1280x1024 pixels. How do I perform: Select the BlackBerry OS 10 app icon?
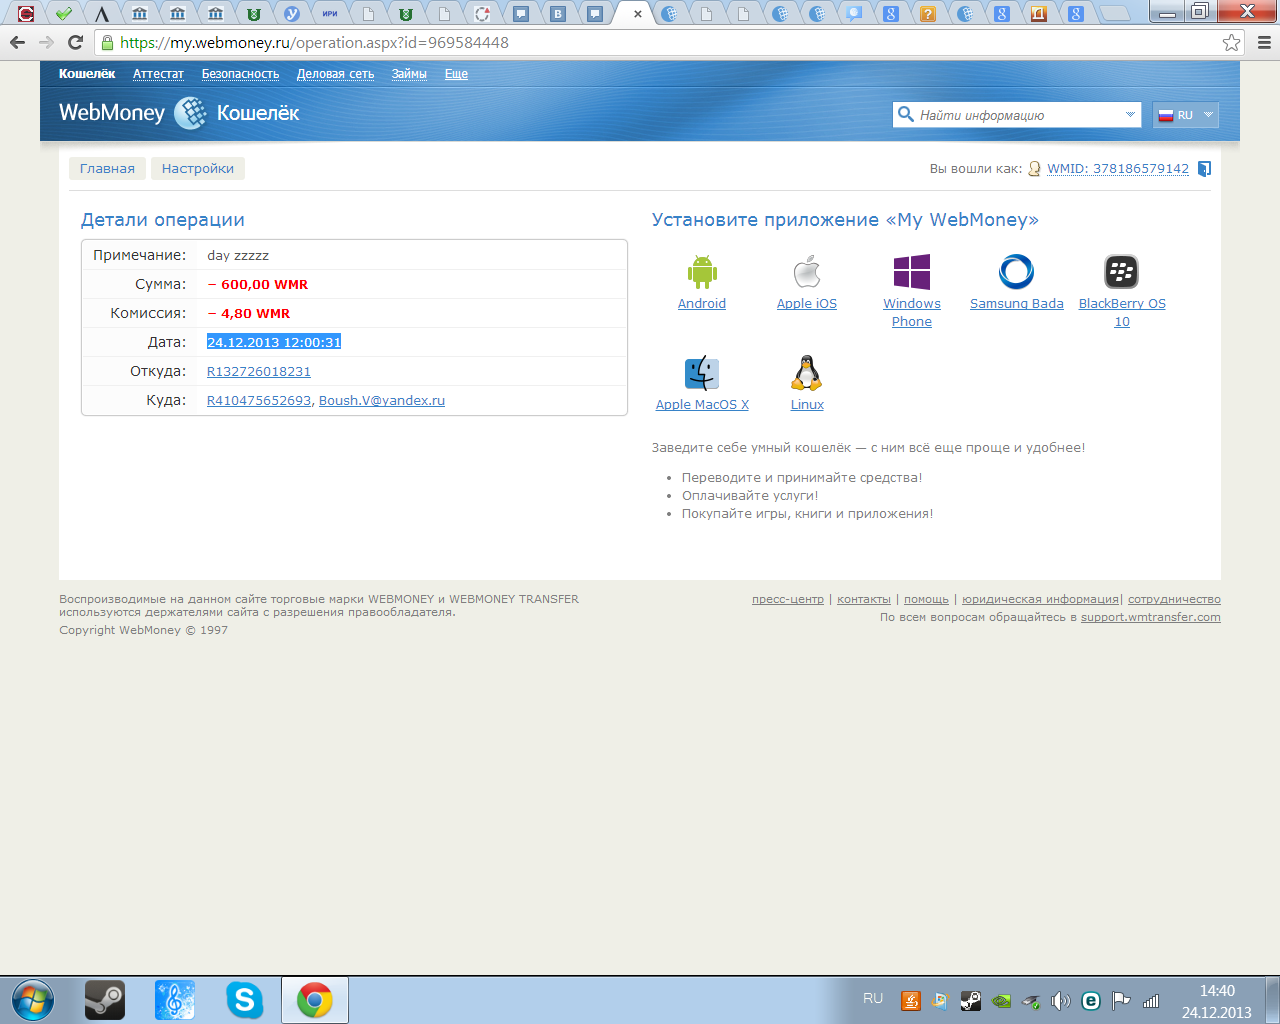1122,271
